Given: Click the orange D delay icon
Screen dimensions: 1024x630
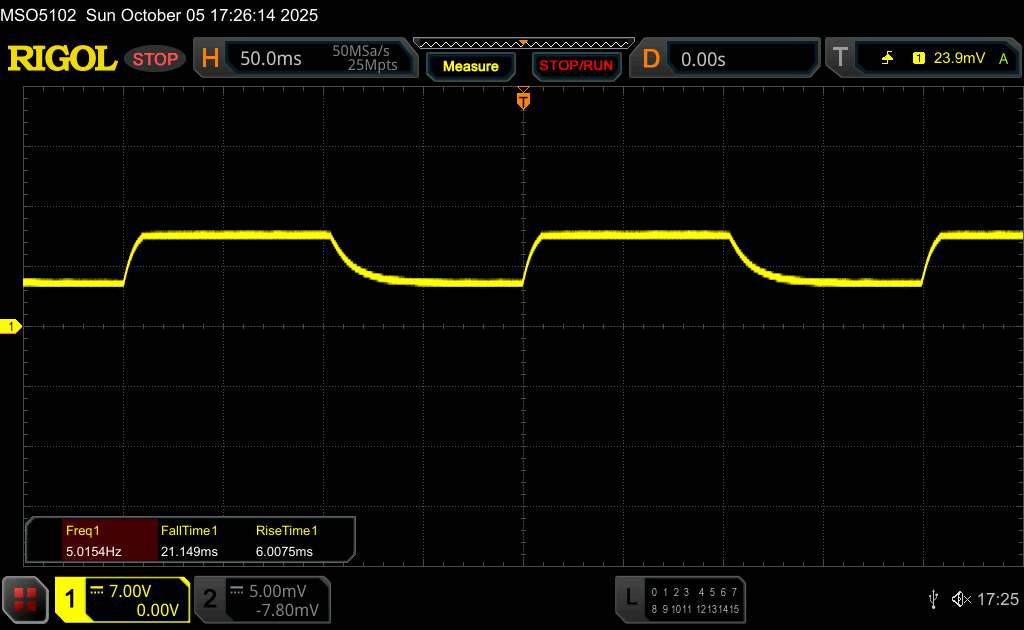Looking at the screenshot, I should pos(651,59).
